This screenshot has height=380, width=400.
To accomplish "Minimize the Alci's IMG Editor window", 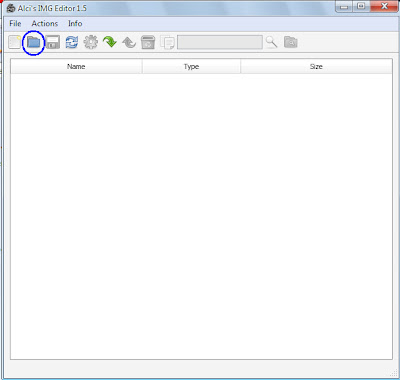I will 345,7.
